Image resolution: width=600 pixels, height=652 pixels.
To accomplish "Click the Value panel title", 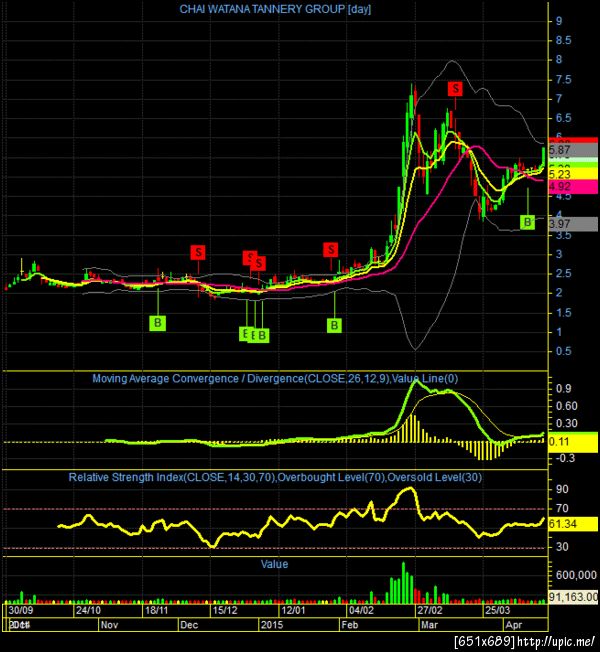I will click(274, 564).
